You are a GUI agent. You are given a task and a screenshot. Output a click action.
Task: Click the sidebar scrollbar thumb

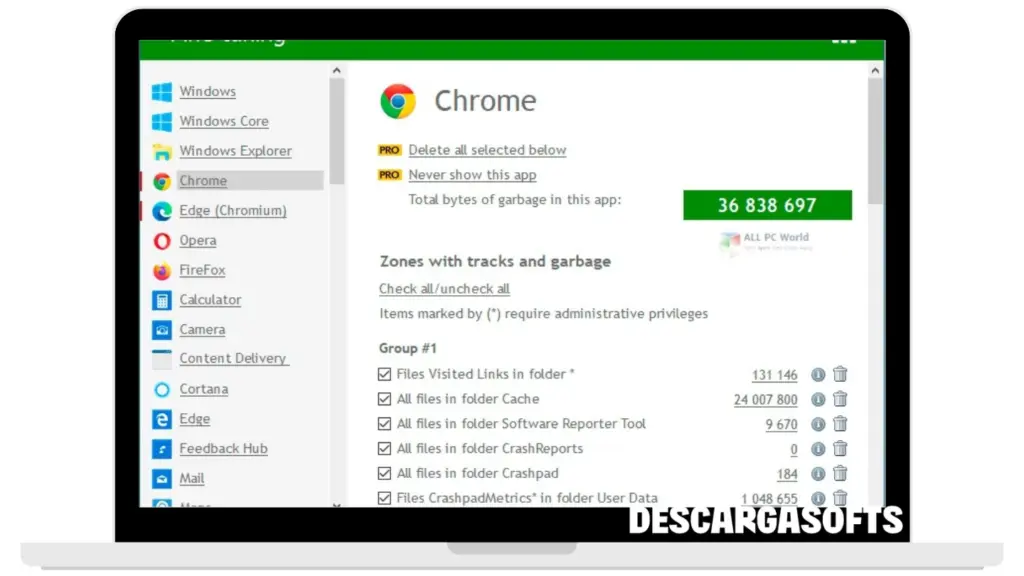point(336,131)
